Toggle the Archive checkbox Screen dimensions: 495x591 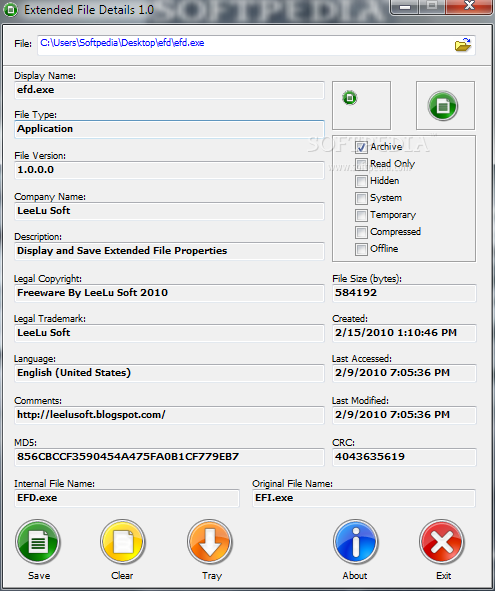(361, 147)
